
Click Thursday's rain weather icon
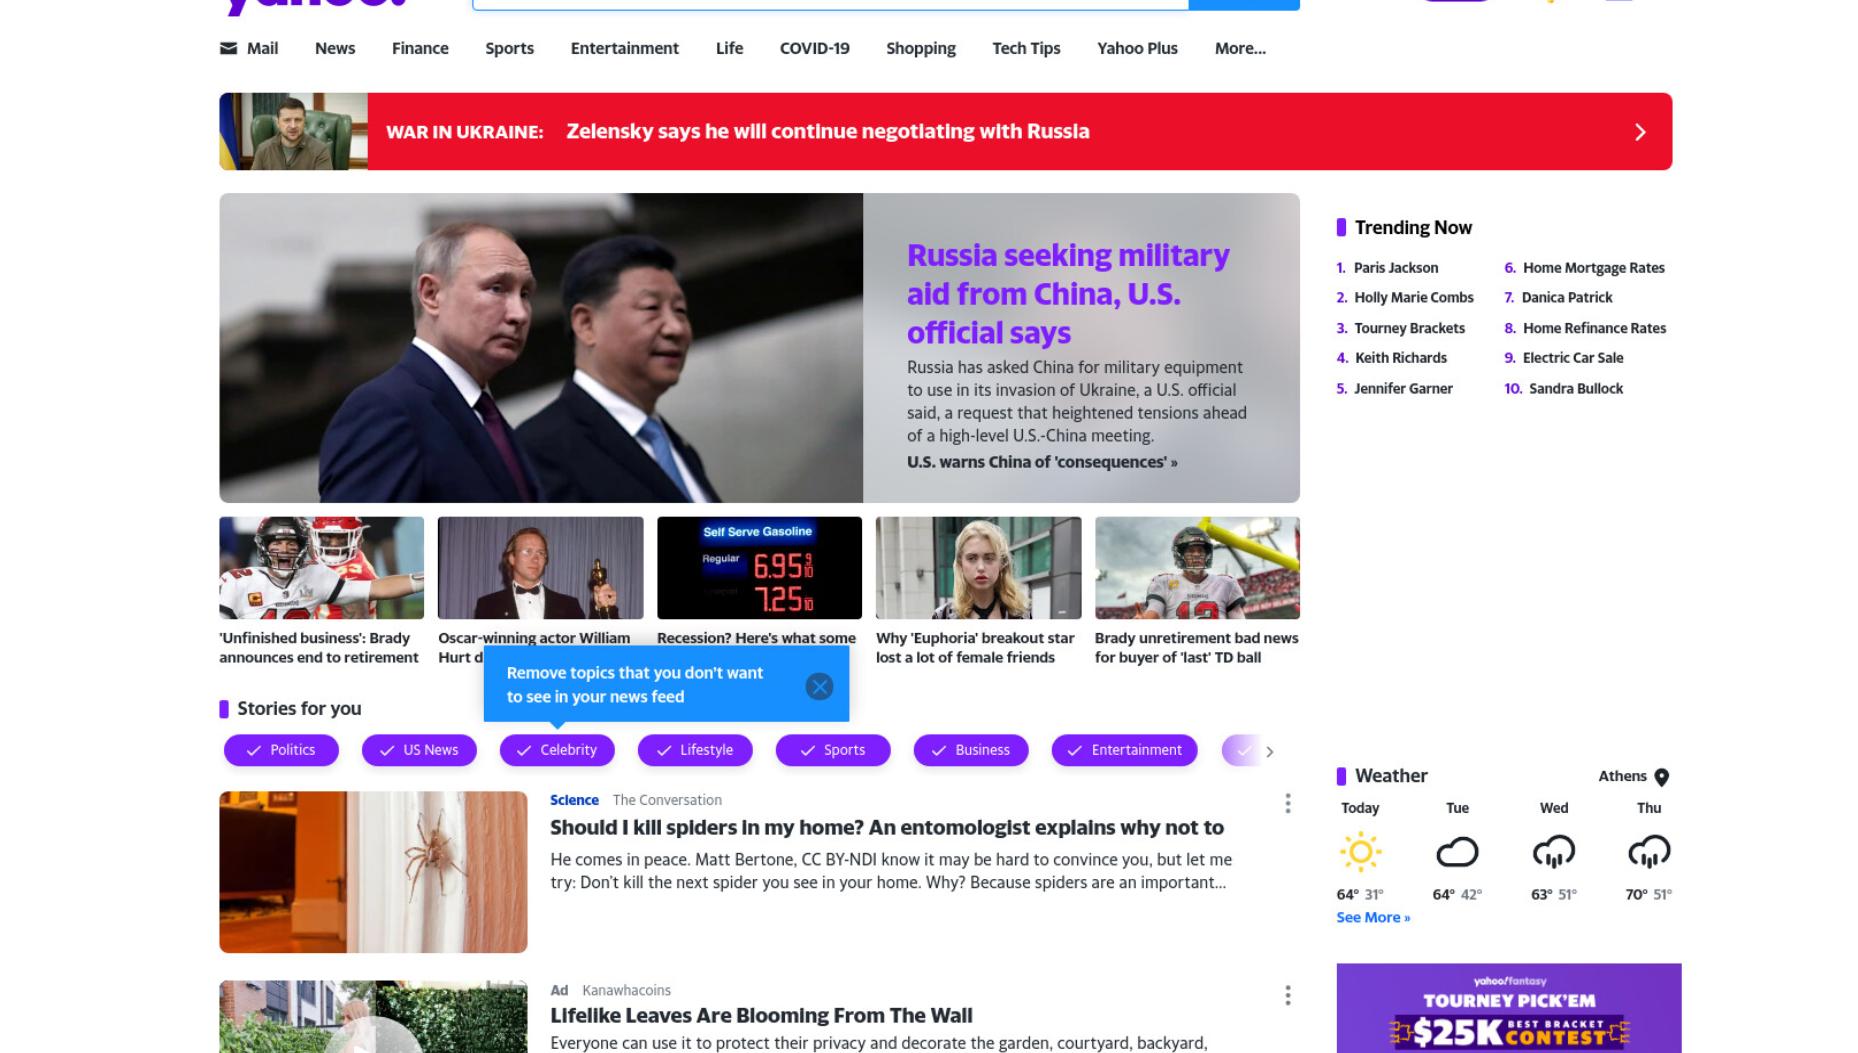pos(1649,852)
